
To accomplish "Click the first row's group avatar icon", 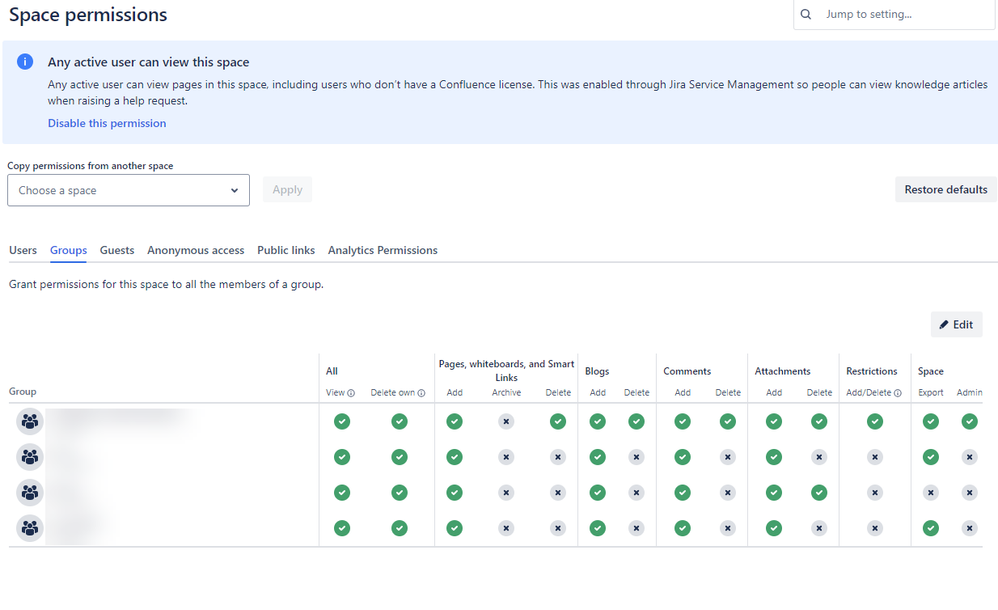I will [29, 422].
